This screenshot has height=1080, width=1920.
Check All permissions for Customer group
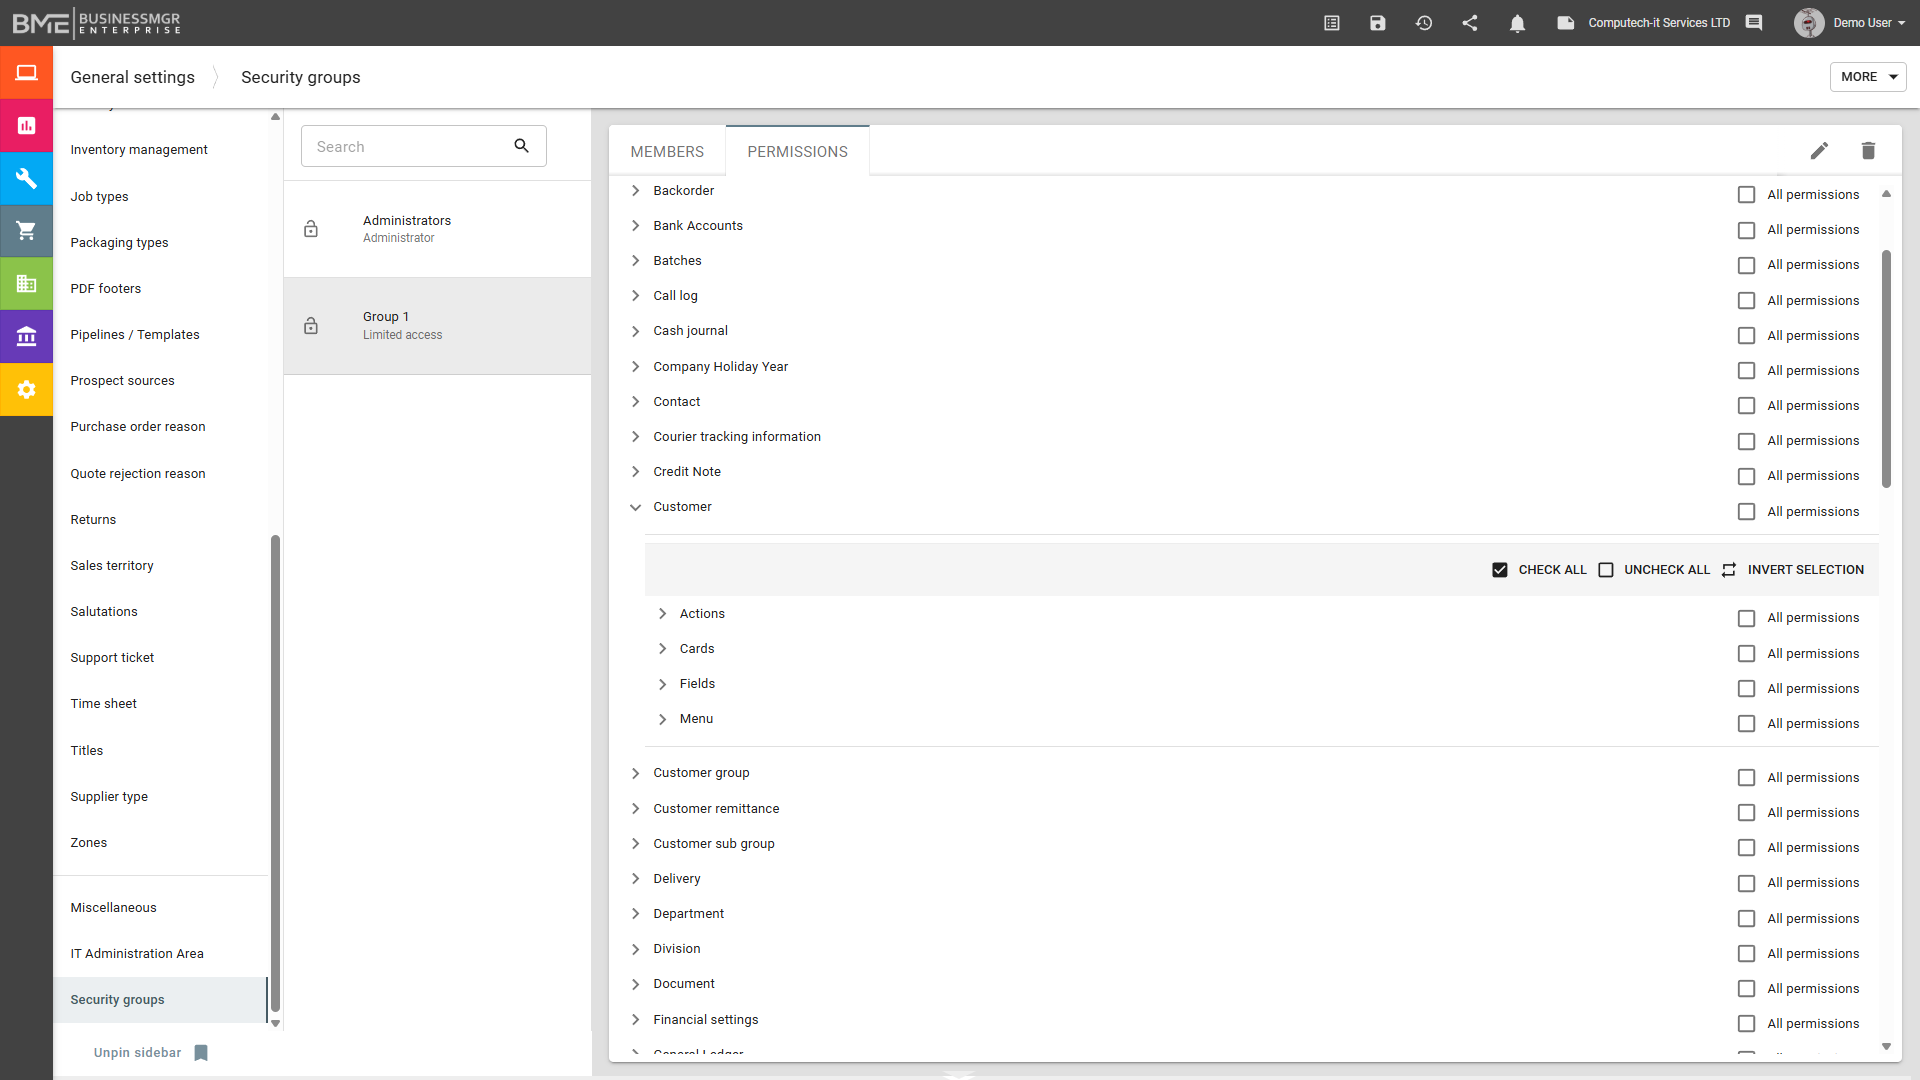(1747, 777)
